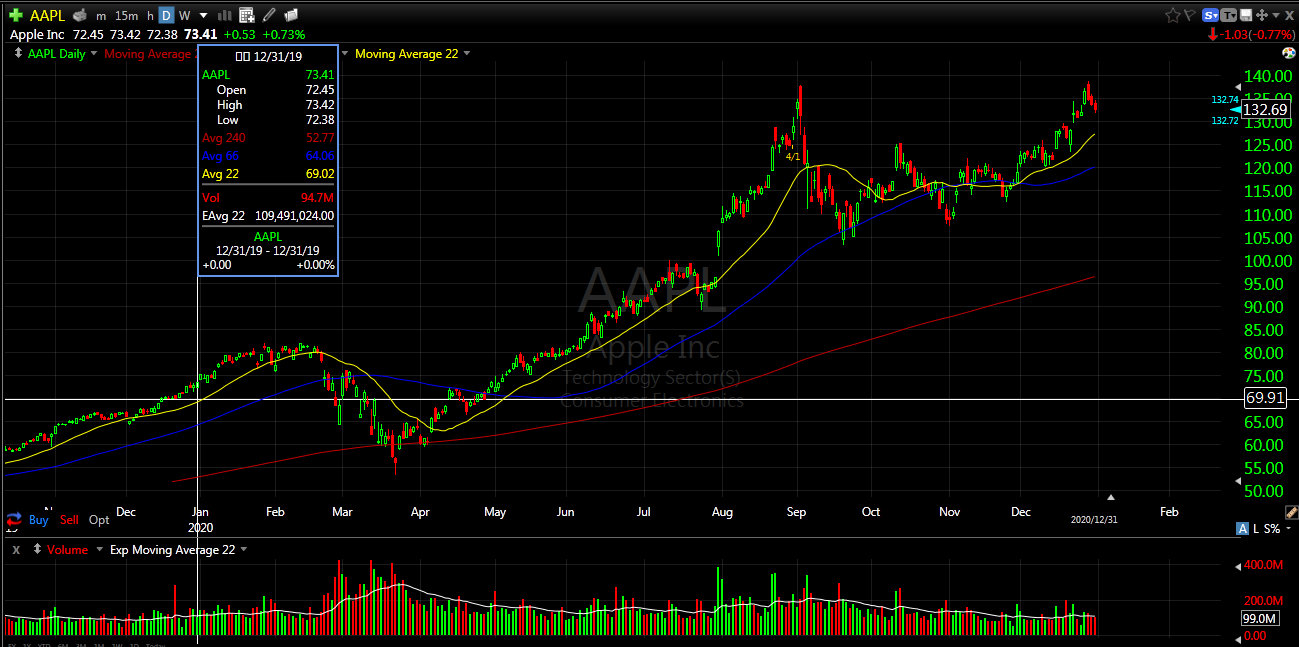Open the gray T dropdown button

1229,15
